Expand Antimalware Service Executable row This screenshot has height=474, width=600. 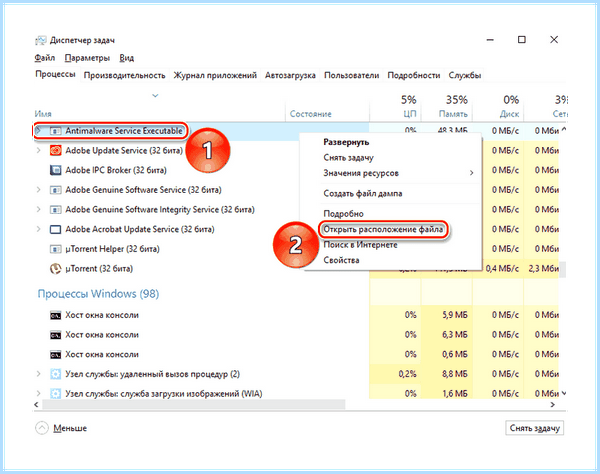pyautogui.click(x=38, y=131)
